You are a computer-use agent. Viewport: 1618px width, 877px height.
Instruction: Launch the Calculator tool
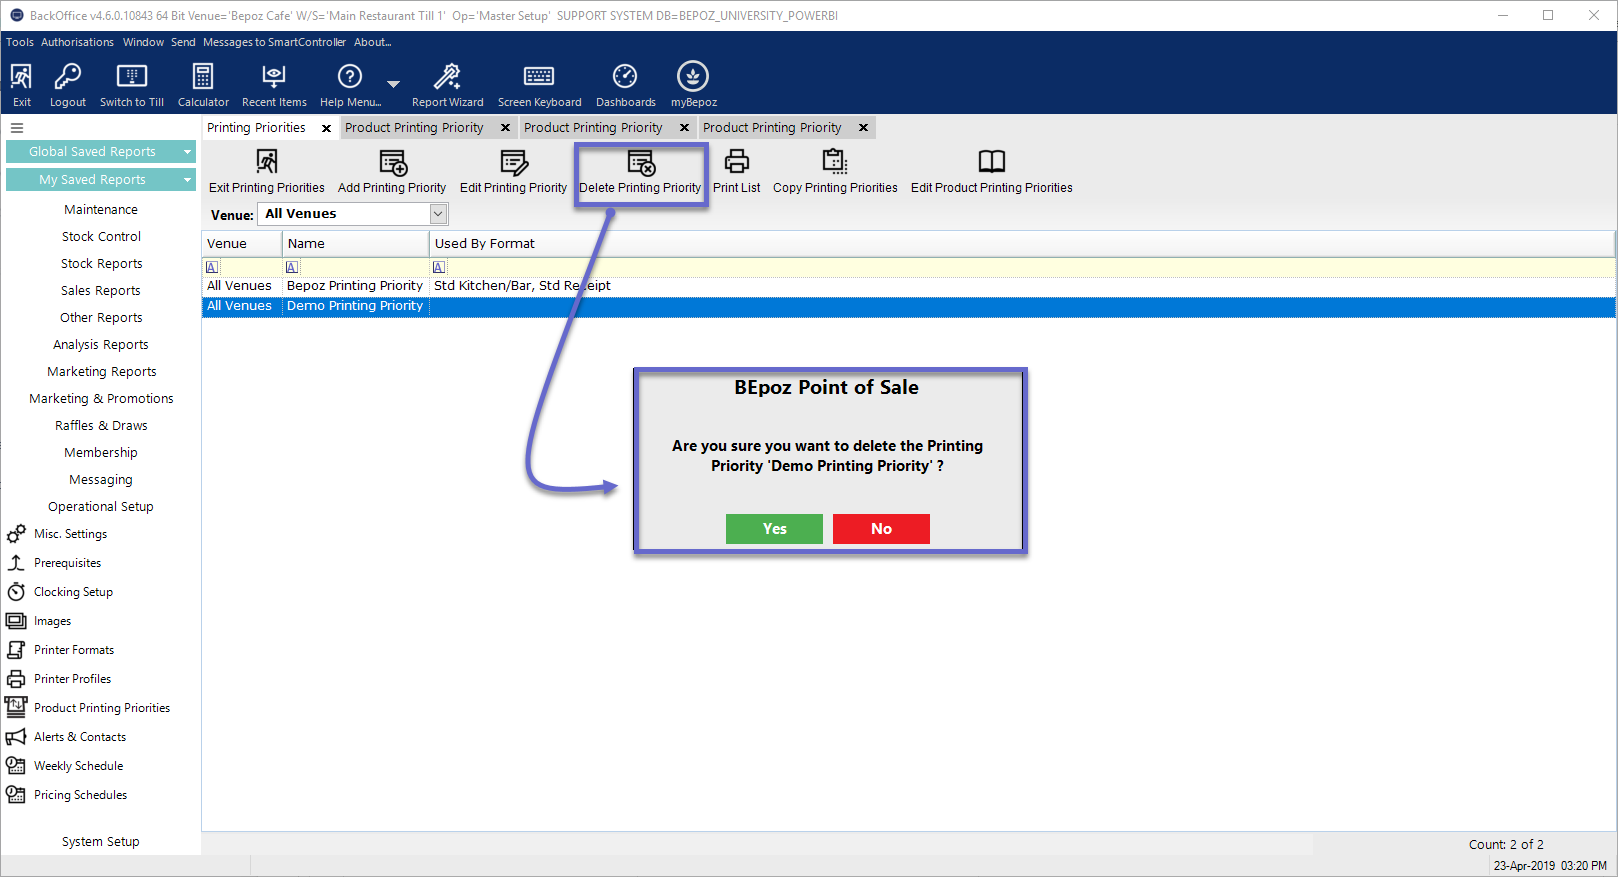point(203,85)
